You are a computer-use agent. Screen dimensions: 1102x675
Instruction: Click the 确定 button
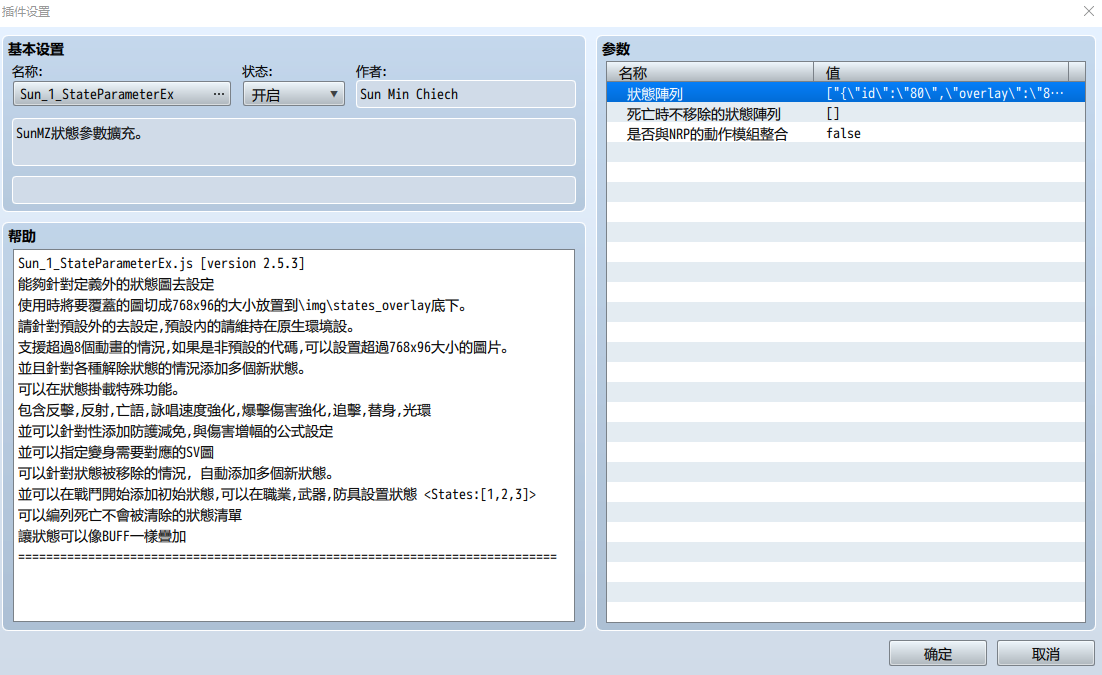pos(938,653)
